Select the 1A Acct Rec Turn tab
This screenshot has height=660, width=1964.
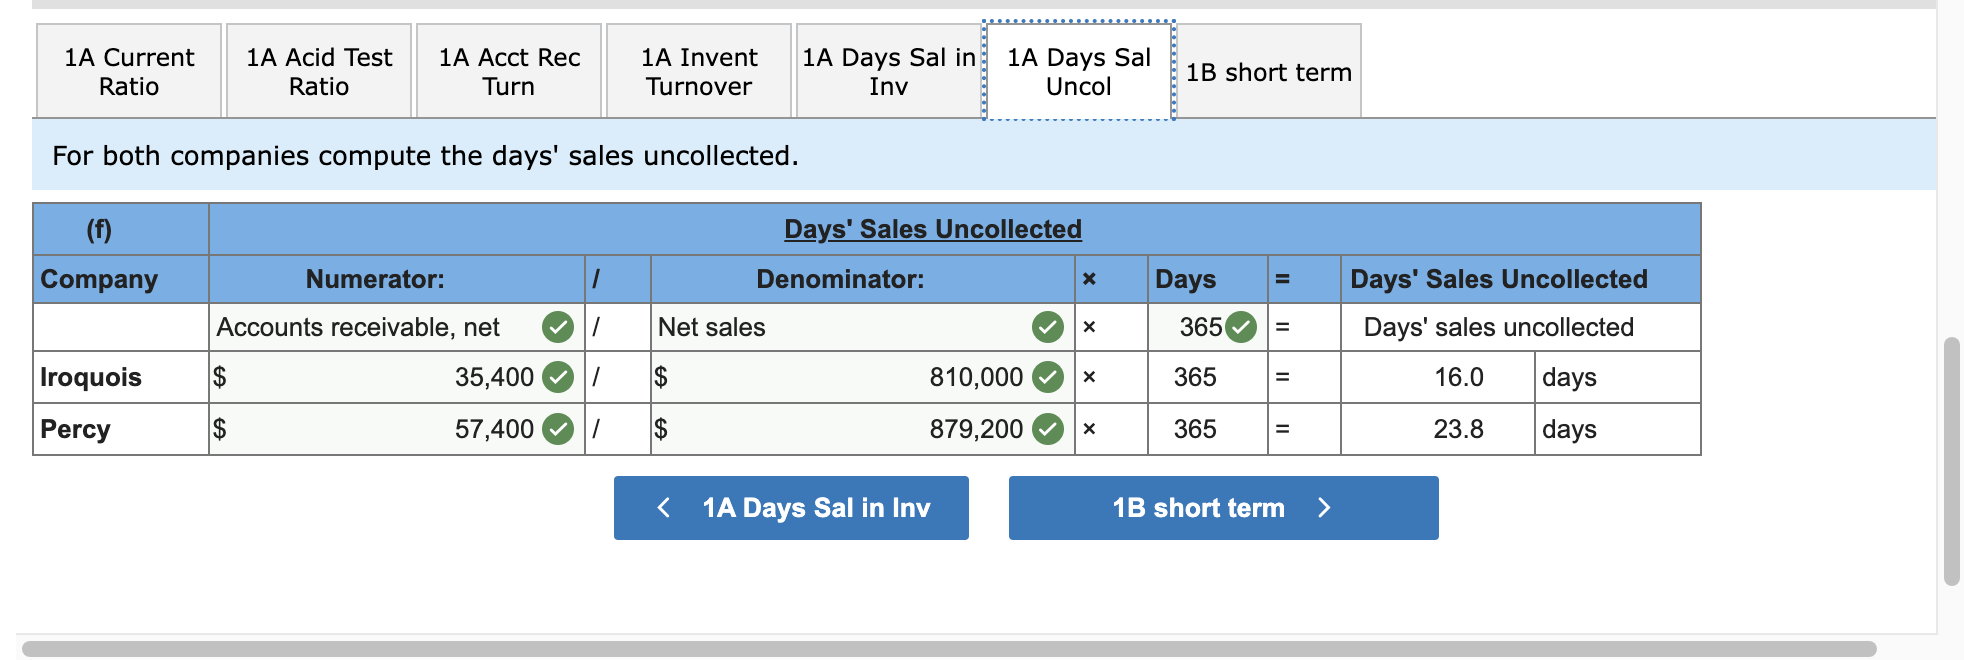[509, 71]
